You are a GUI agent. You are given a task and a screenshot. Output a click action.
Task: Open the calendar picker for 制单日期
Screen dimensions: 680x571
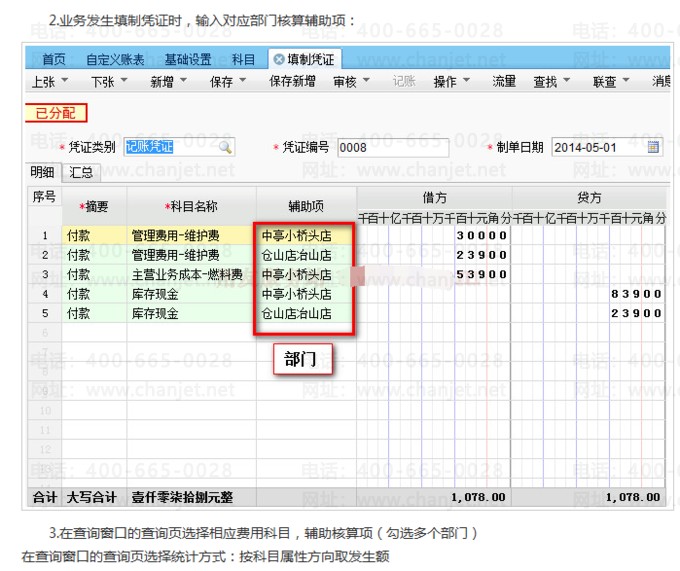(x=653, y=147)
